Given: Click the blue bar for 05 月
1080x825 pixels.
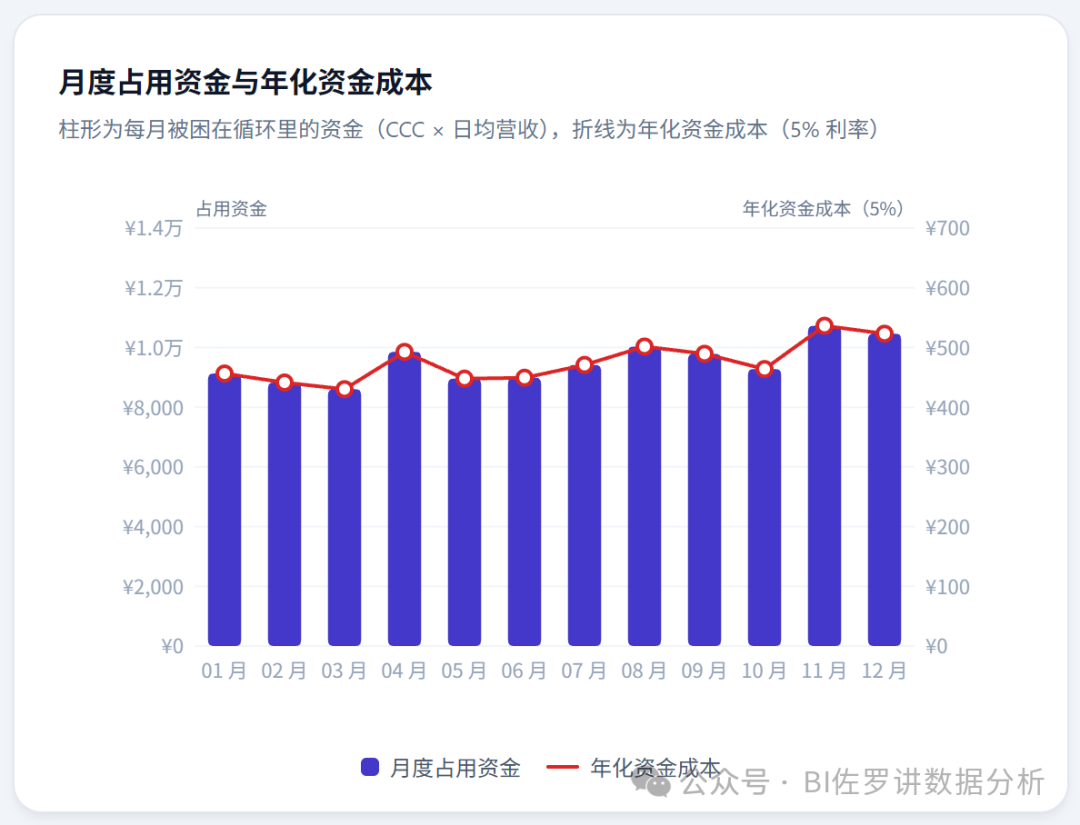Looking at the screenshot, I should 464,512.
